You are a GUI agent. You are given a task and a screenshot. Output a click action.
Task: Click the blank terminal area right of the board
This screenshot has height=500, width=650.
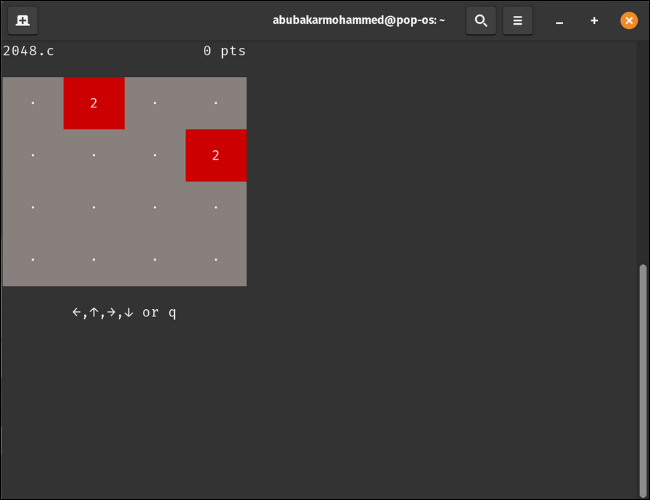pos(440,200)
